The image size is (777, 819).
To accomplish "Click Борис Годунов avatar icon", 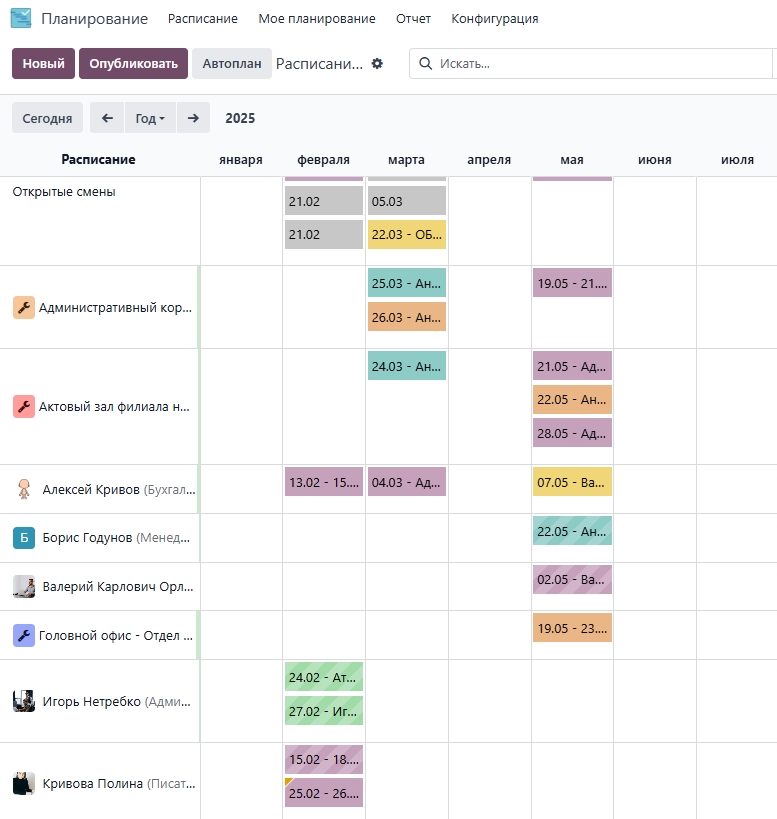I will [x=24, y=538].
